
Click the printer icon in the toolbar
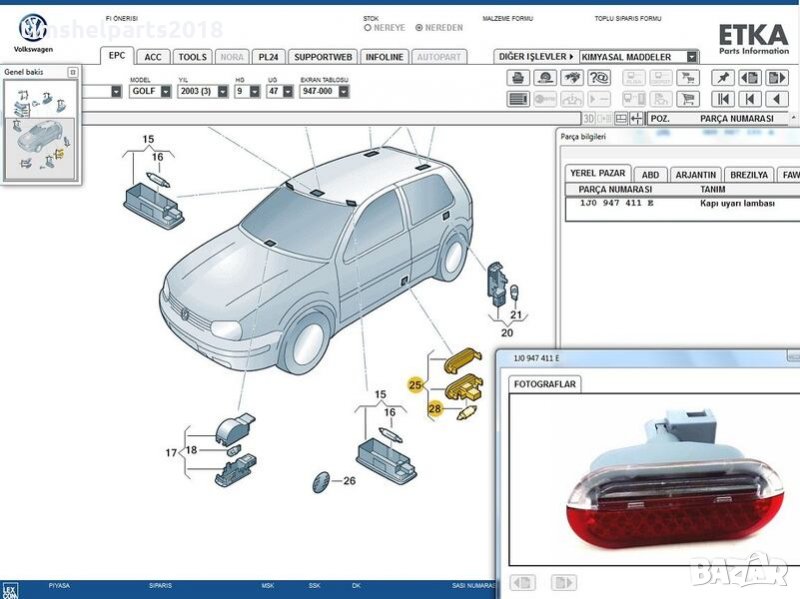click(518, 78)
